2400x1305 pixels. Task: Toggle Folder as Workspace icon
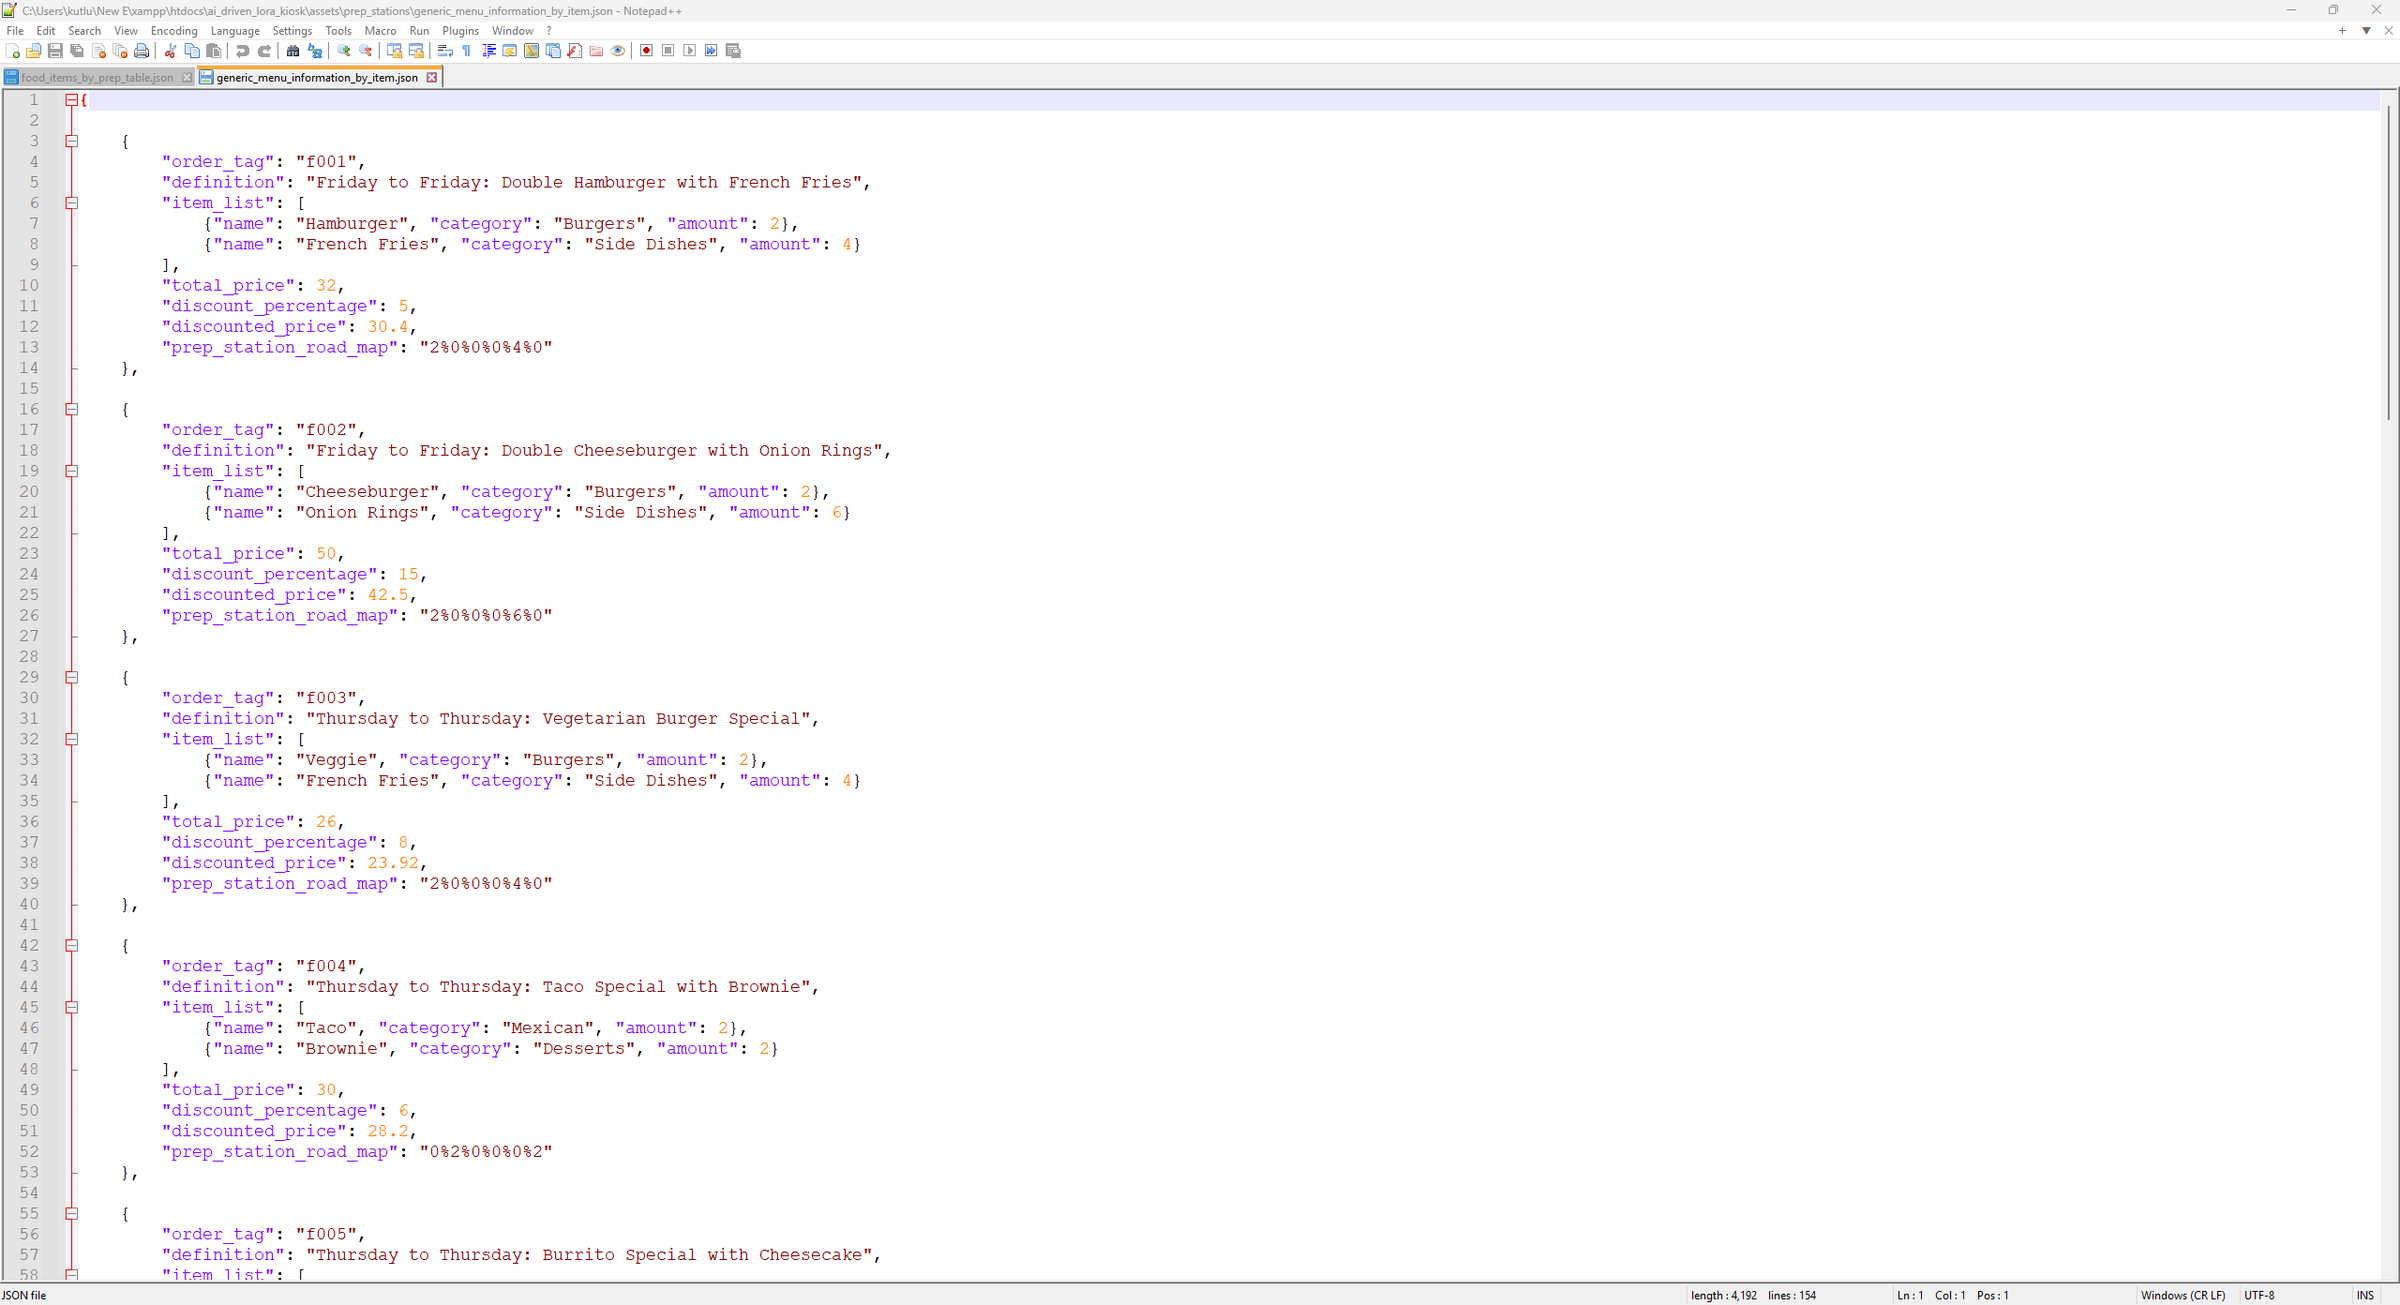pyautogui.click(x=596, y=51)
